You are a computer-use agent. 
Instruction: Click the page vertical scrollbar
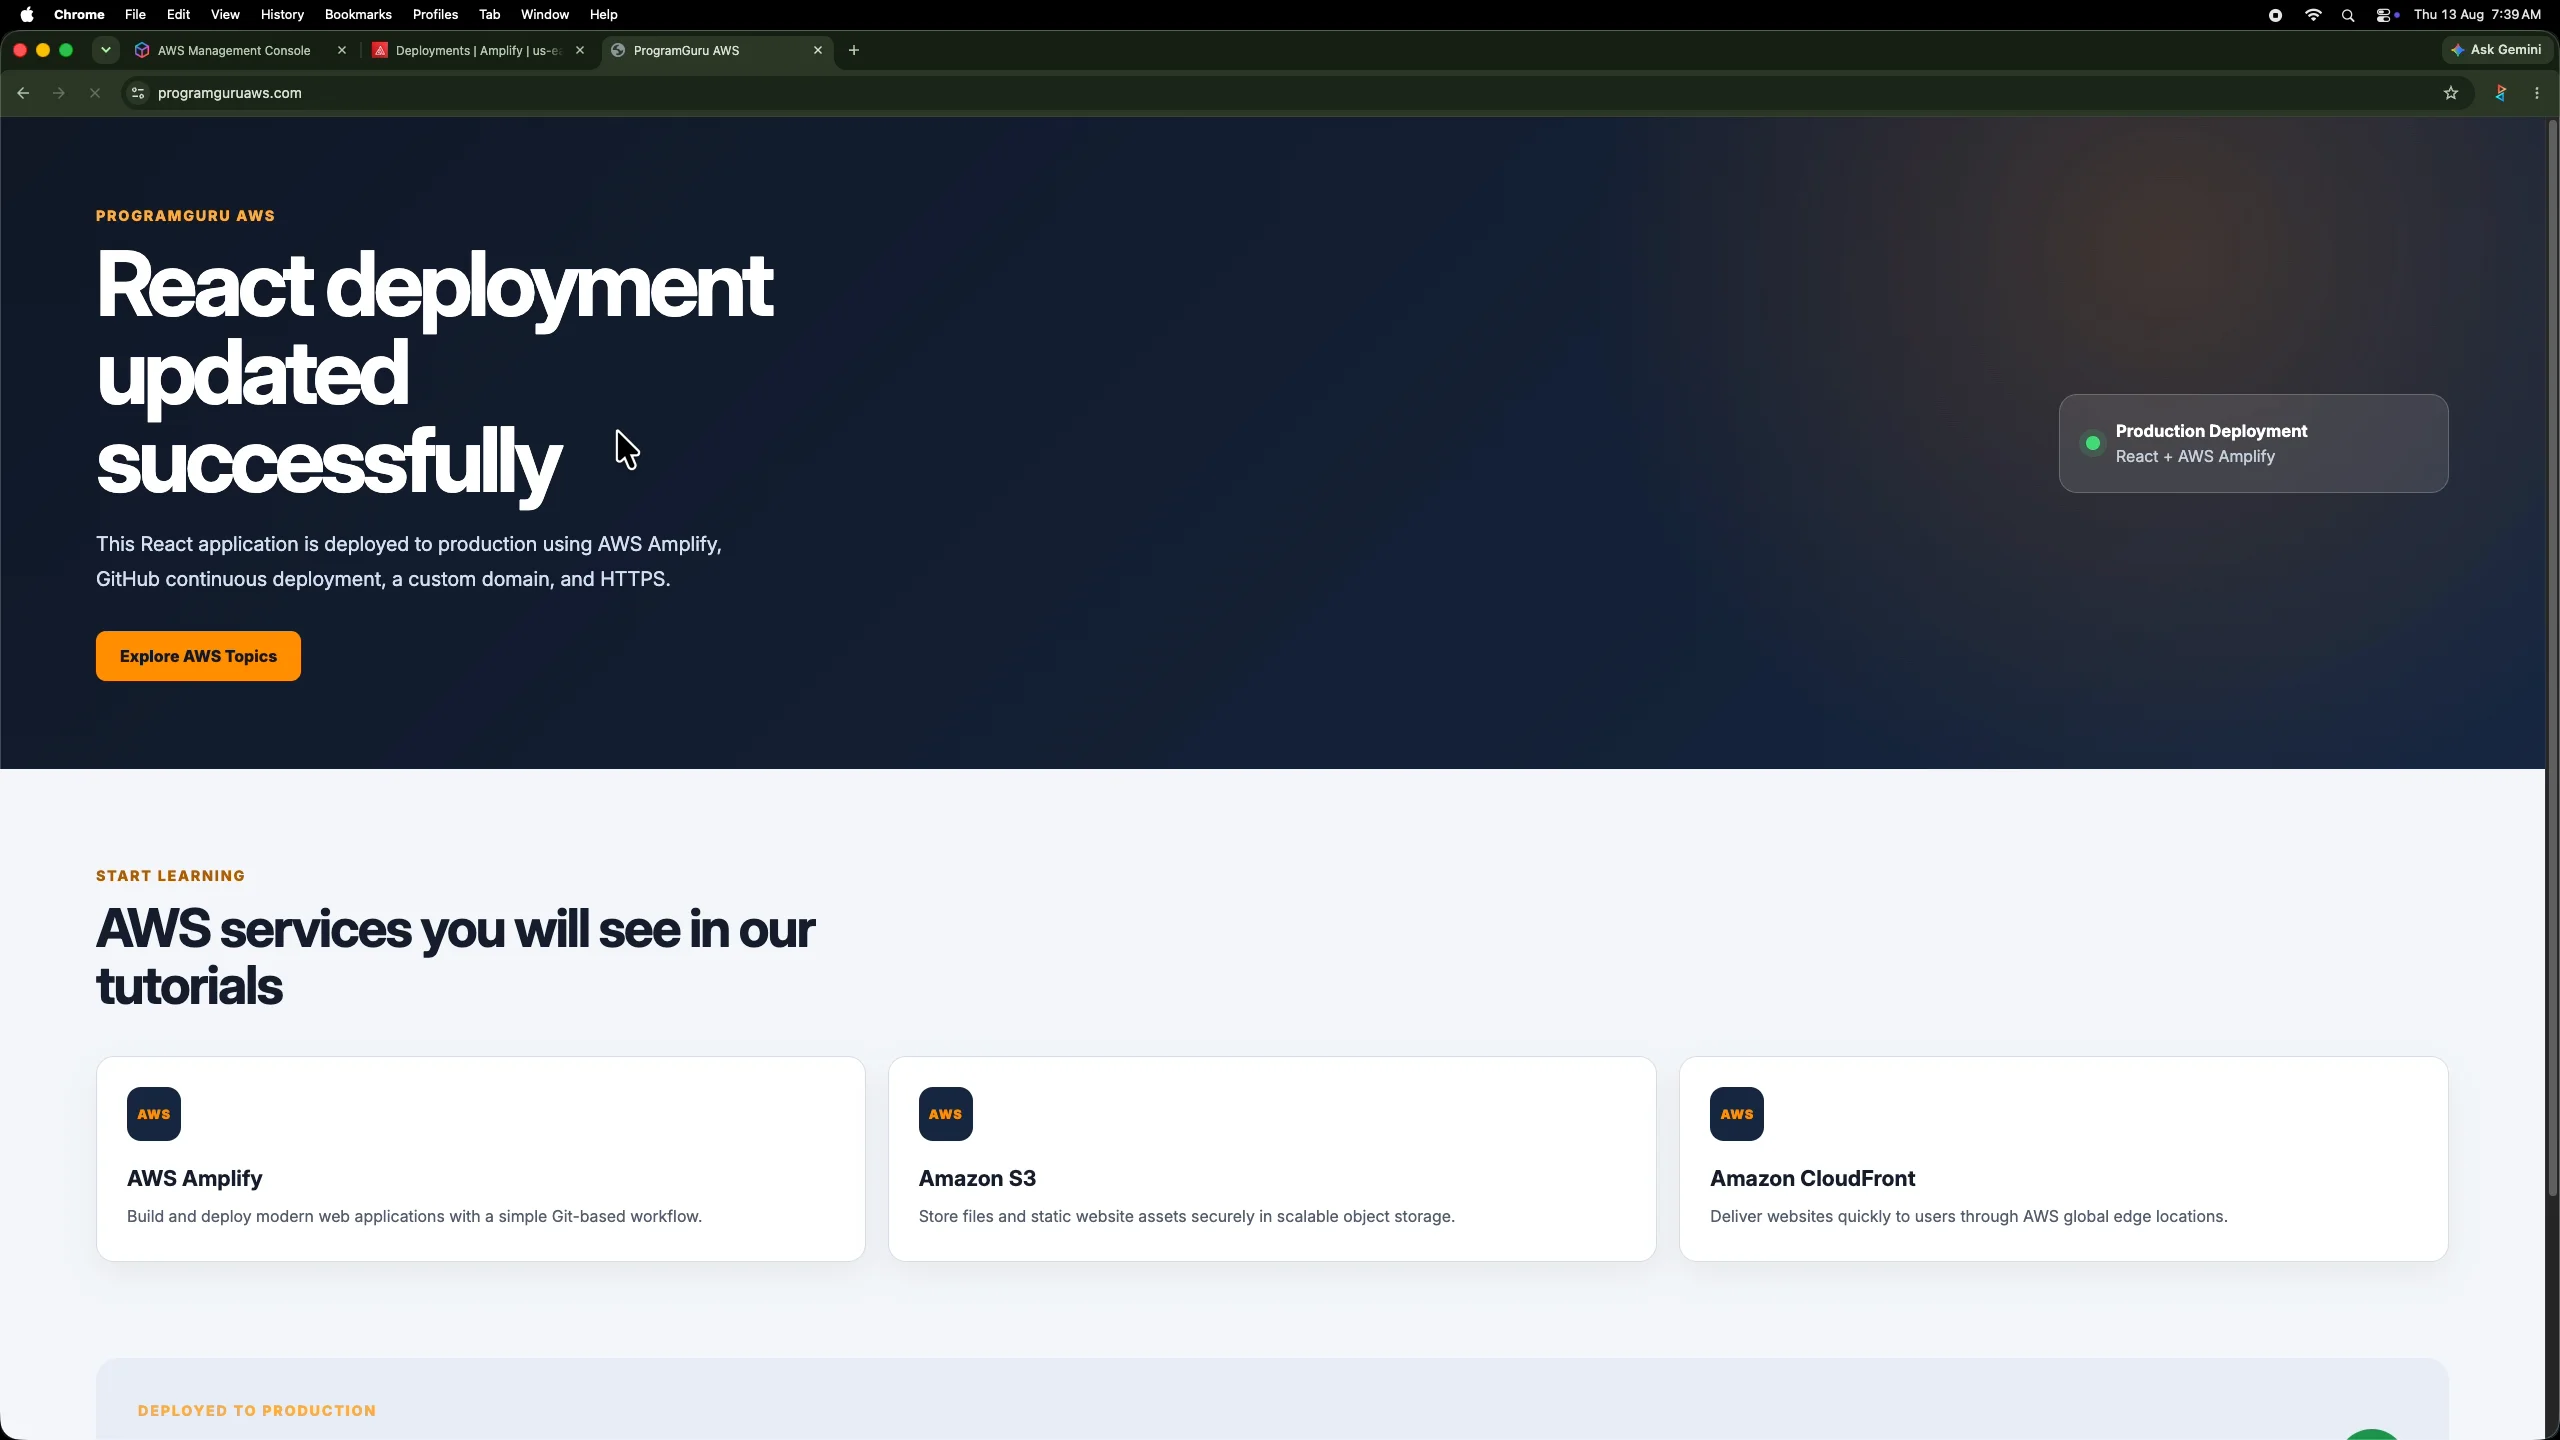coord(2552,660)
